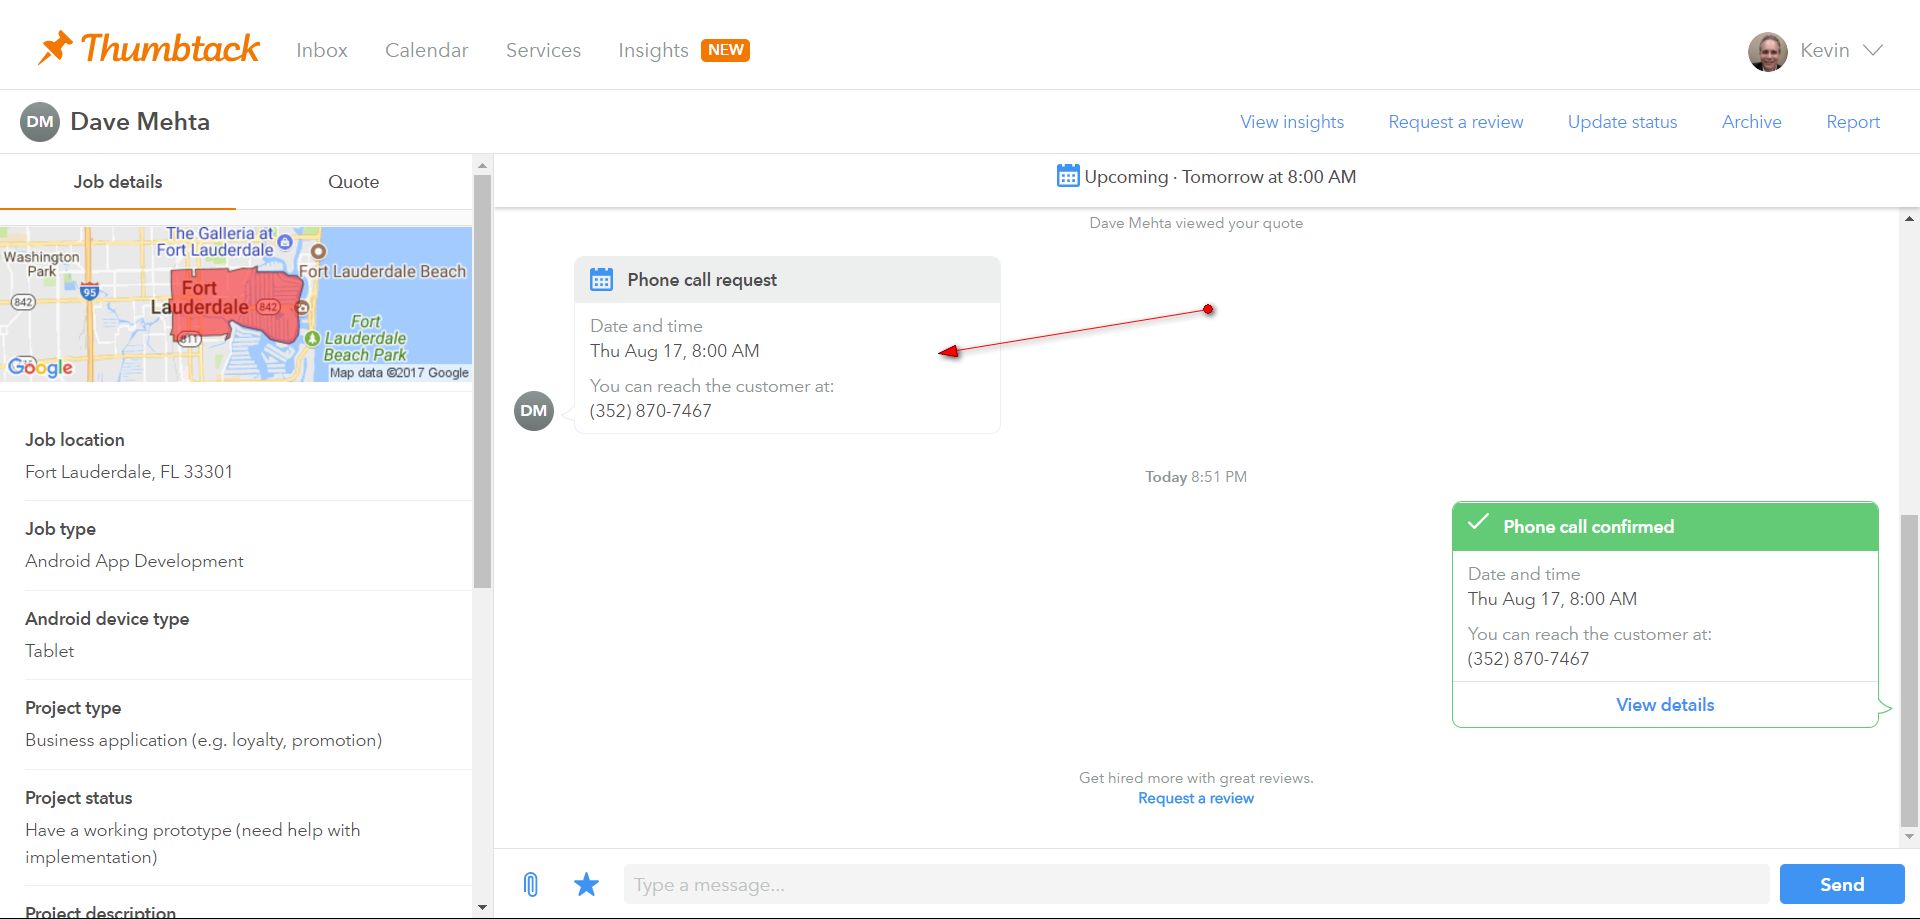This screenshot has width=1920, height=919.
Task: Click the Tablet device type value
Action: point(50,651)
